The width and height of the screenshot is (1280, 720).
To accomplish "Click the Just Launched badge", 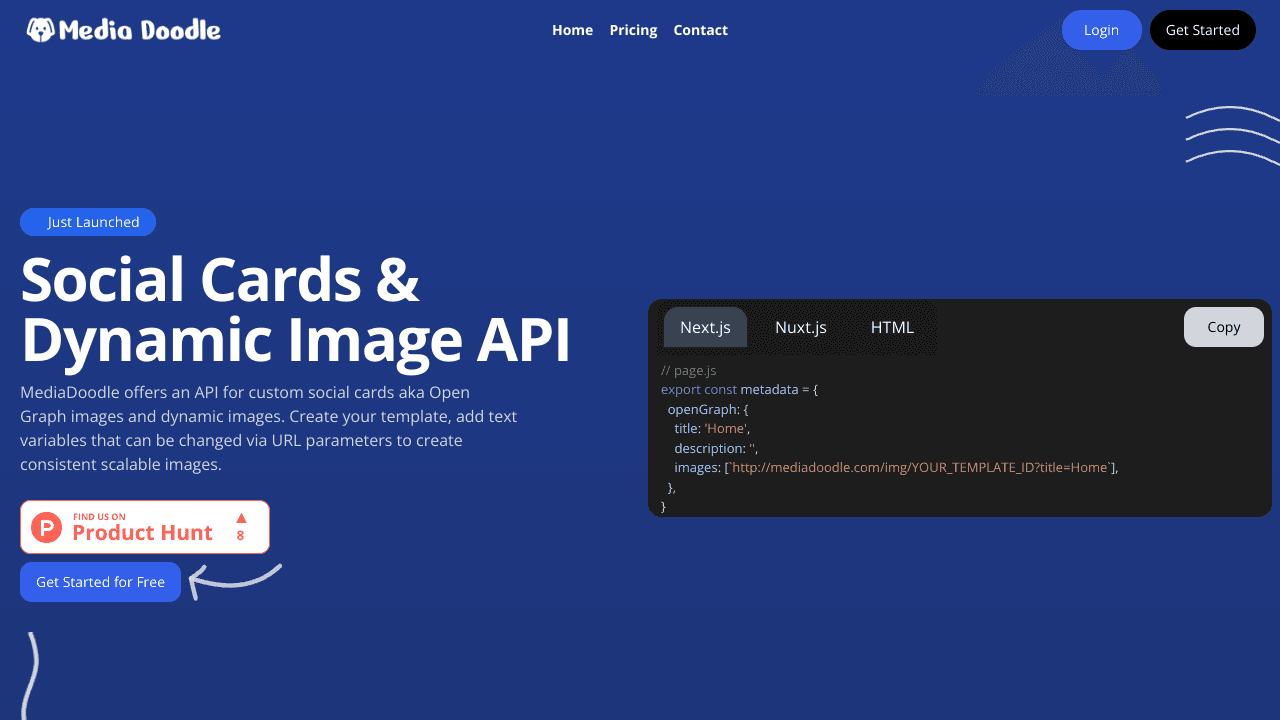I will click(x=88, y=222).
